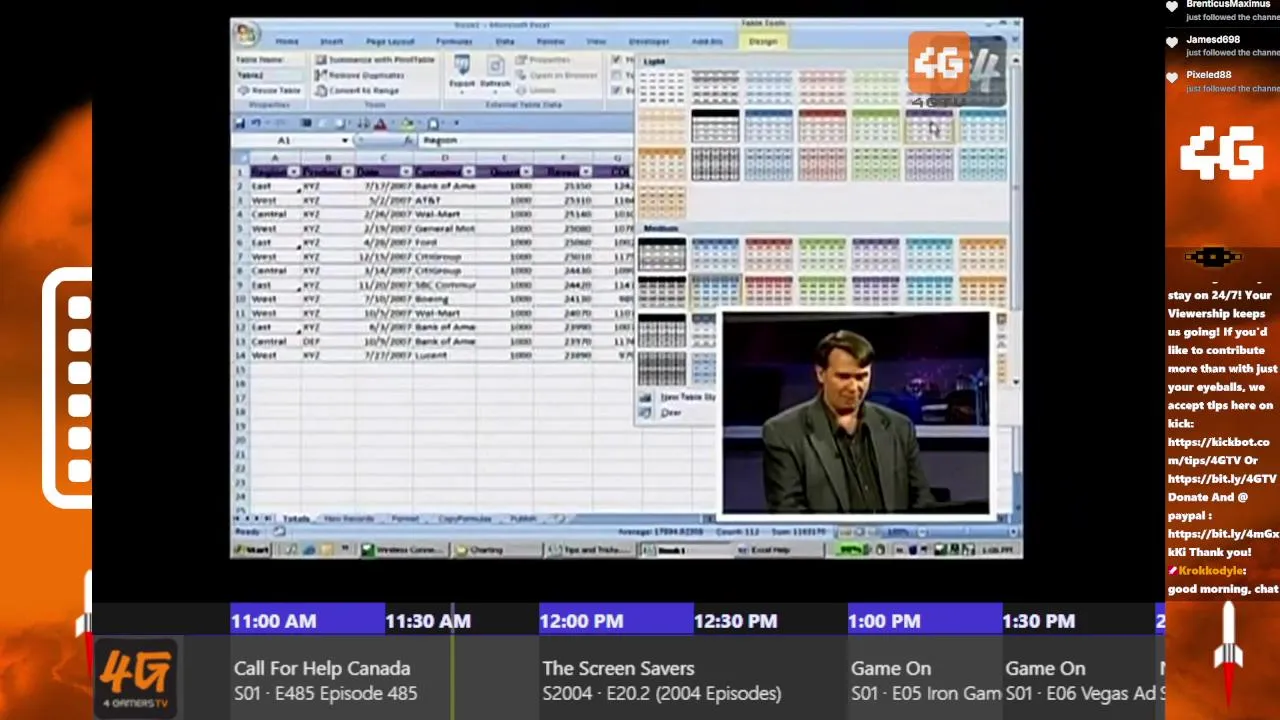The image size is (1280, 720).
Task: Click column A header in worksheet
Action: point(275,158)
